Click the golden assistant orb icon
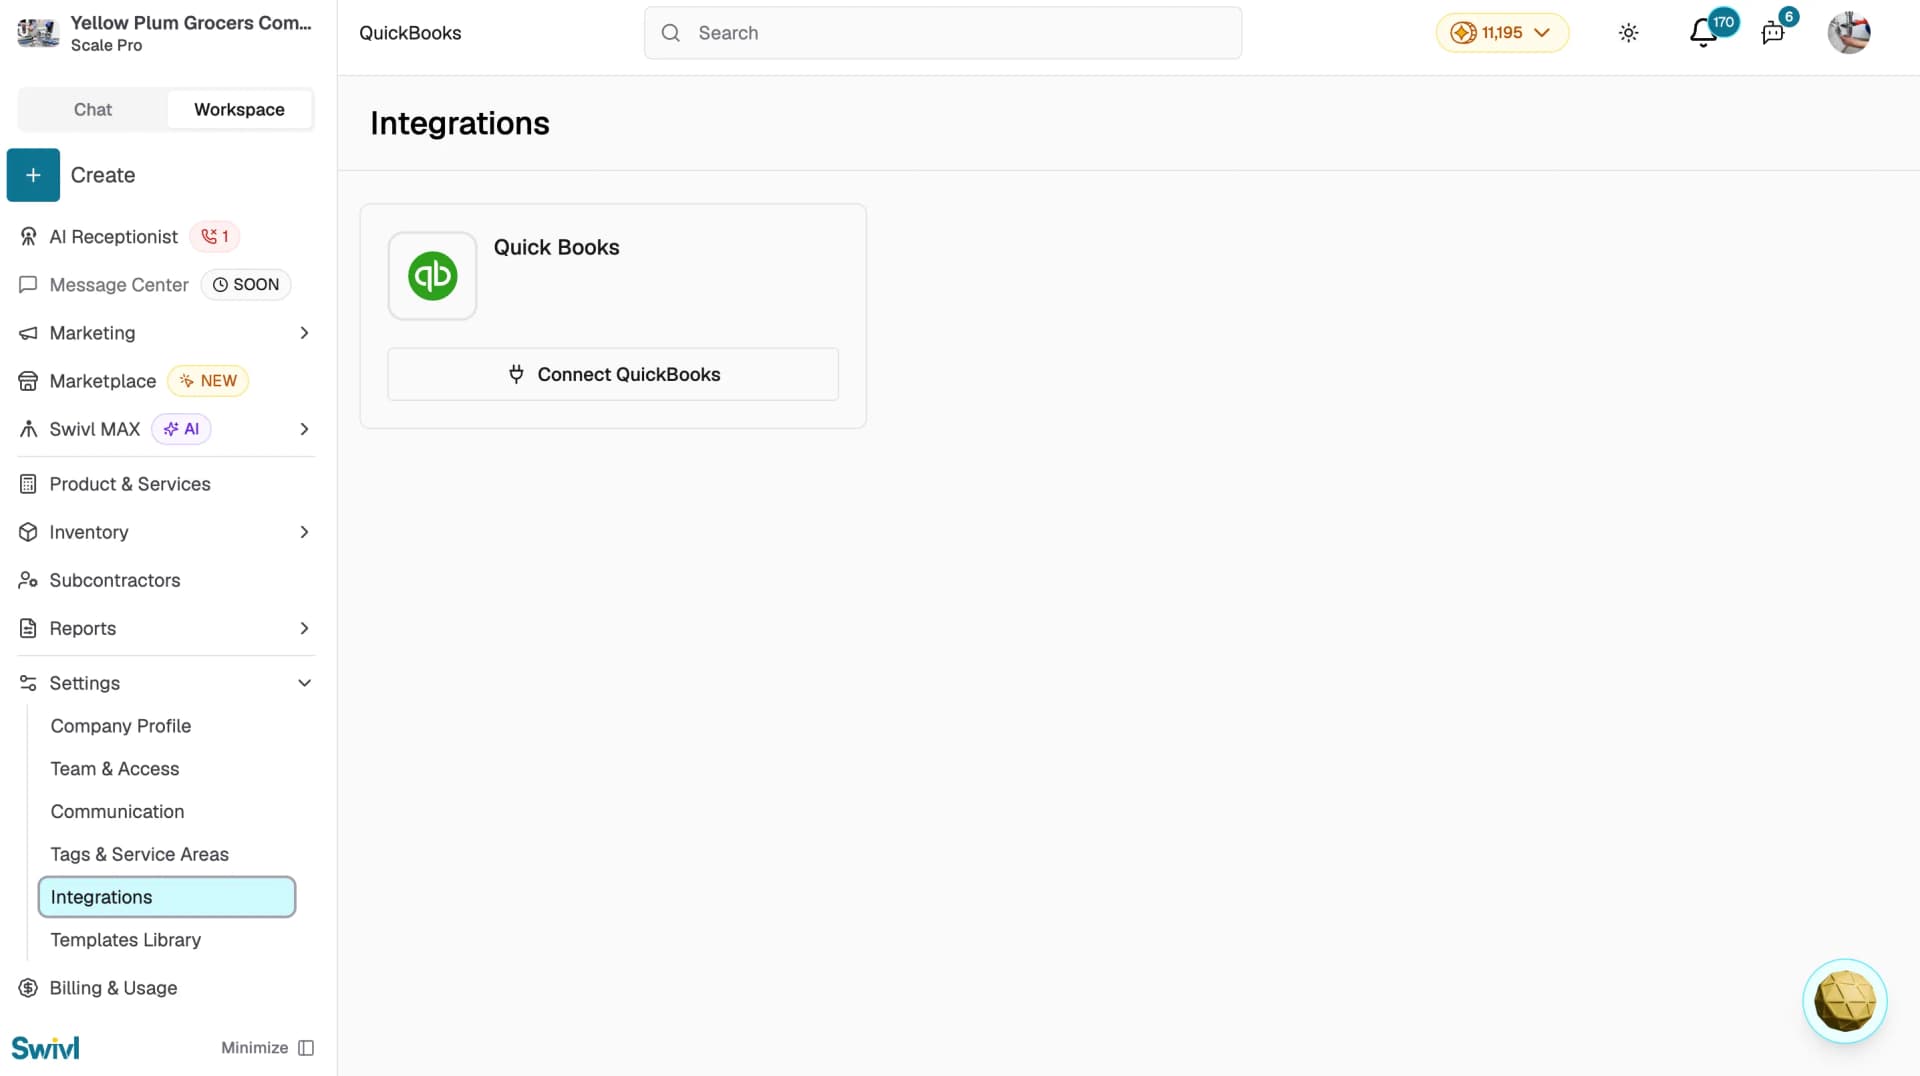 1845,1001
